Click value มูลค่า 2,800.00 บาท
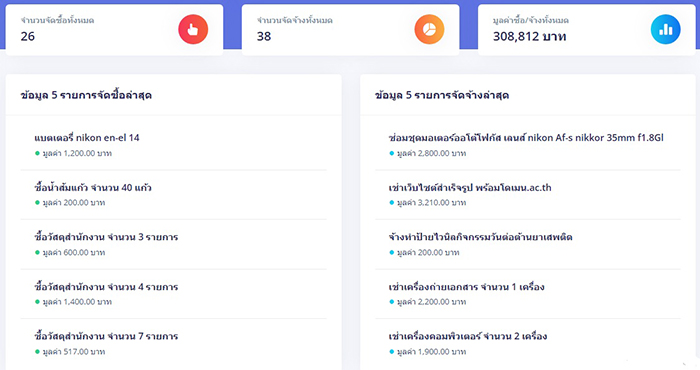700x370 pixels. pyautogui.click(x=431, y=154)
